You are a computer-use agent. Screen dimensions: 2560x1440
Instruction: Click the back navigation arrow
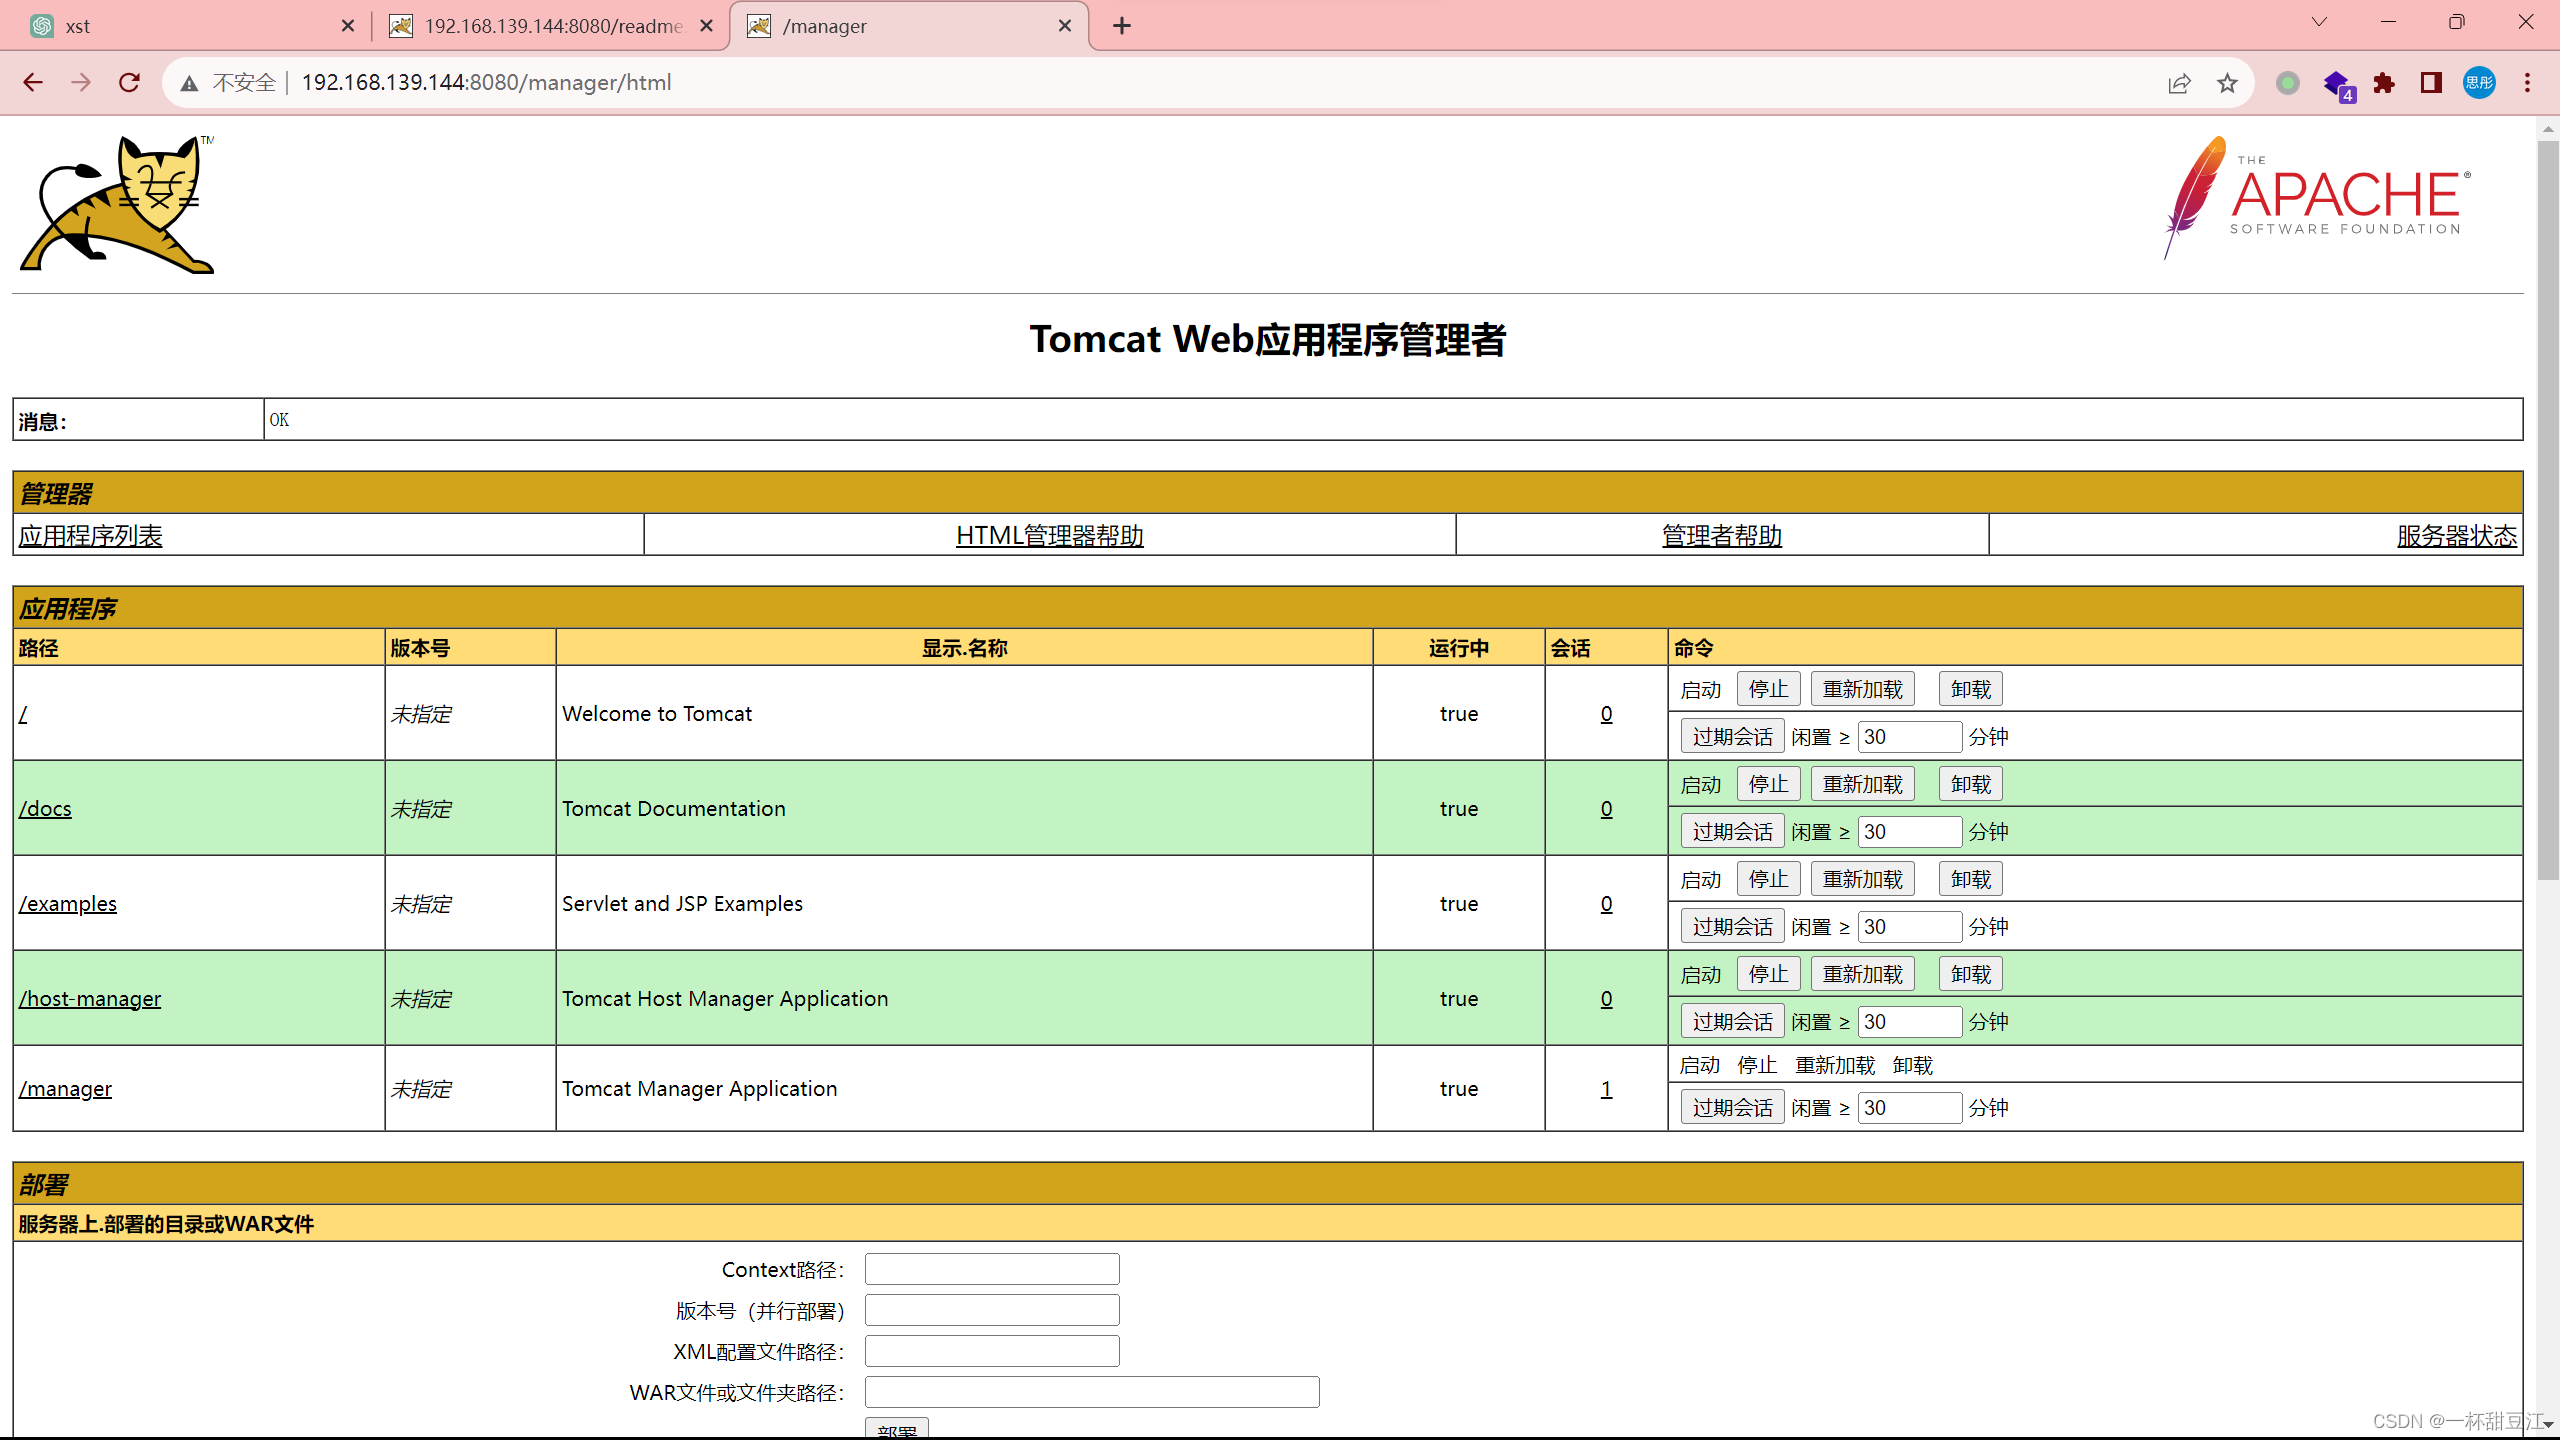click(33, 83)
